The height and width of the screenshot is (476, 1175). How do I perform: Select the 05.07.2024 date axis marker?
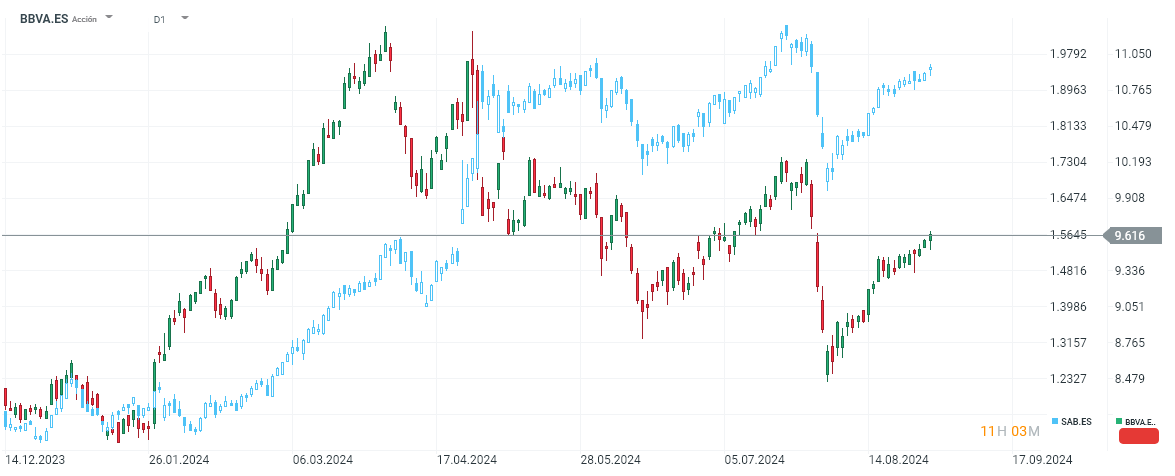[x=754, y=460]
